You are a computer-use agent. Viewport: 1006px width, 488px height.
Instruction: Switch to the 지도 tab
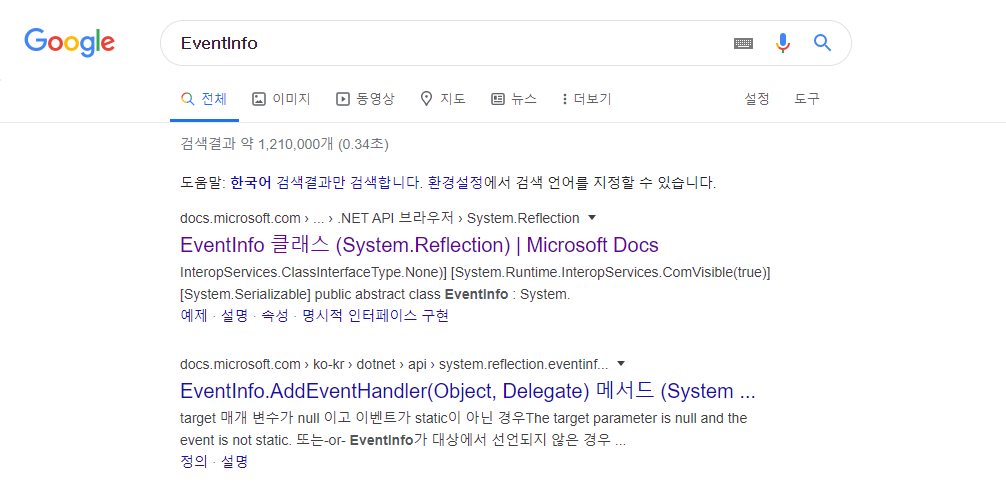(443, 99)
